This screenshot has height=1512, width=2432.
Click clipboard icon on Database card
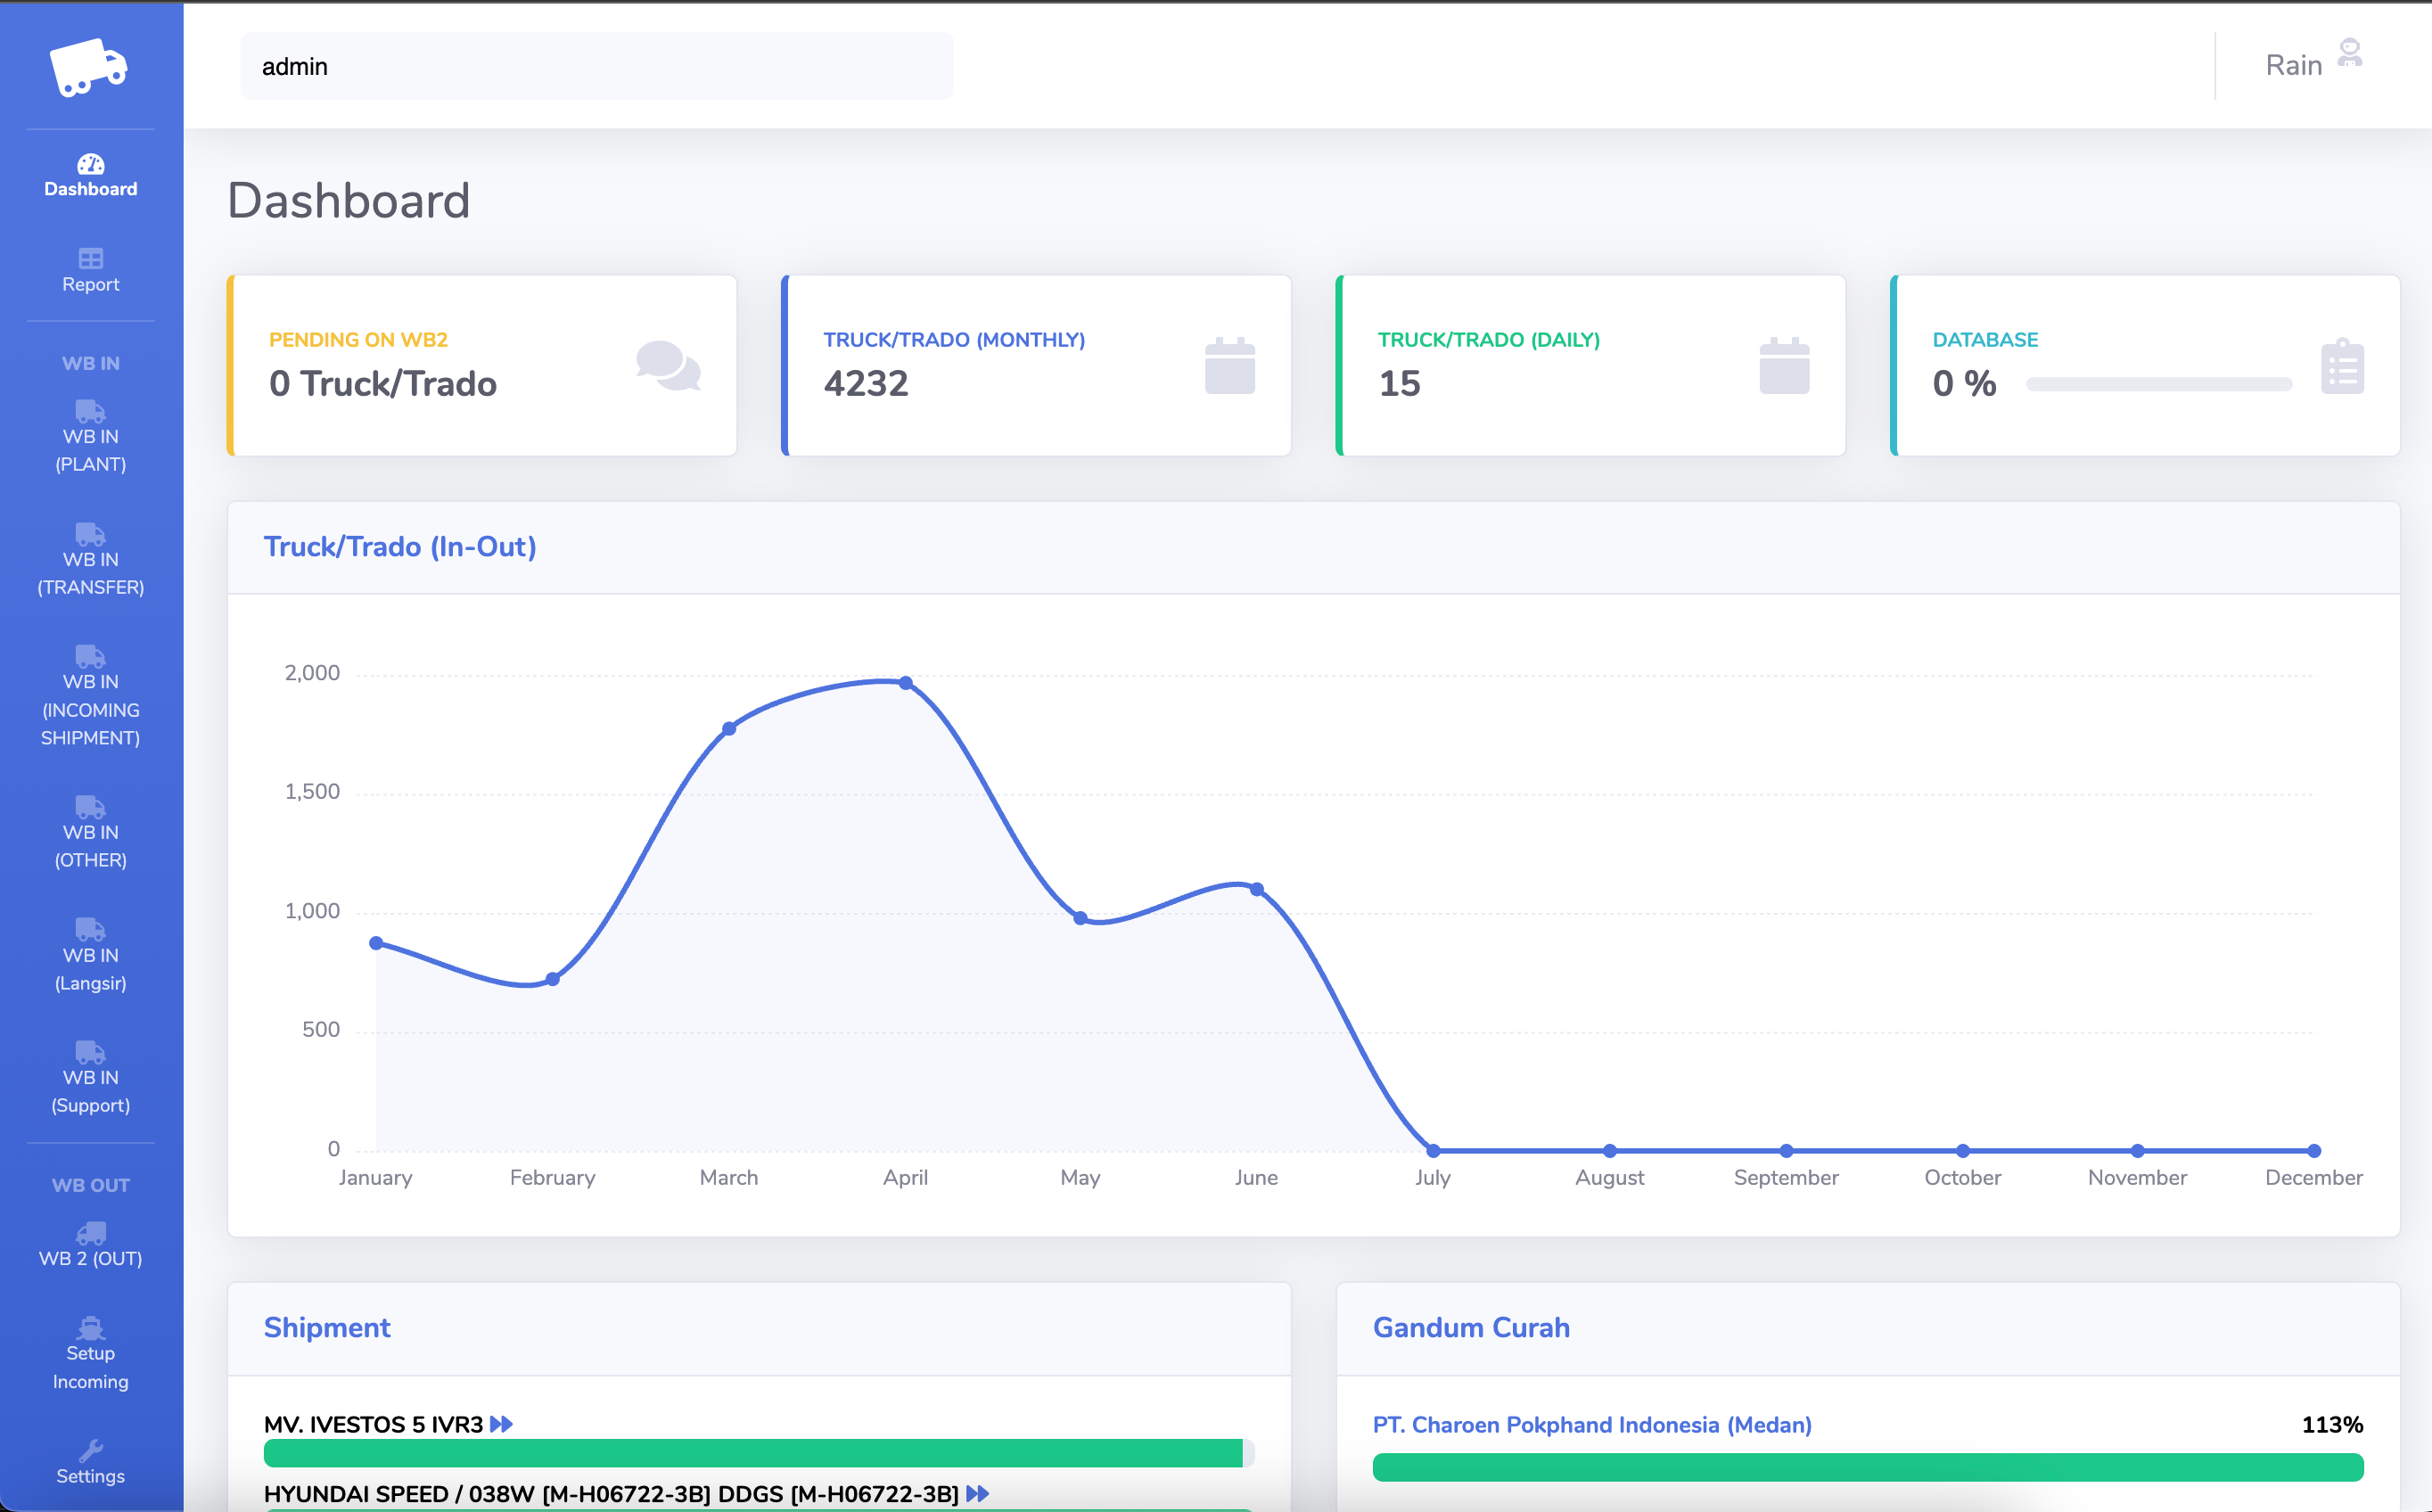[x=2341, y=367]
